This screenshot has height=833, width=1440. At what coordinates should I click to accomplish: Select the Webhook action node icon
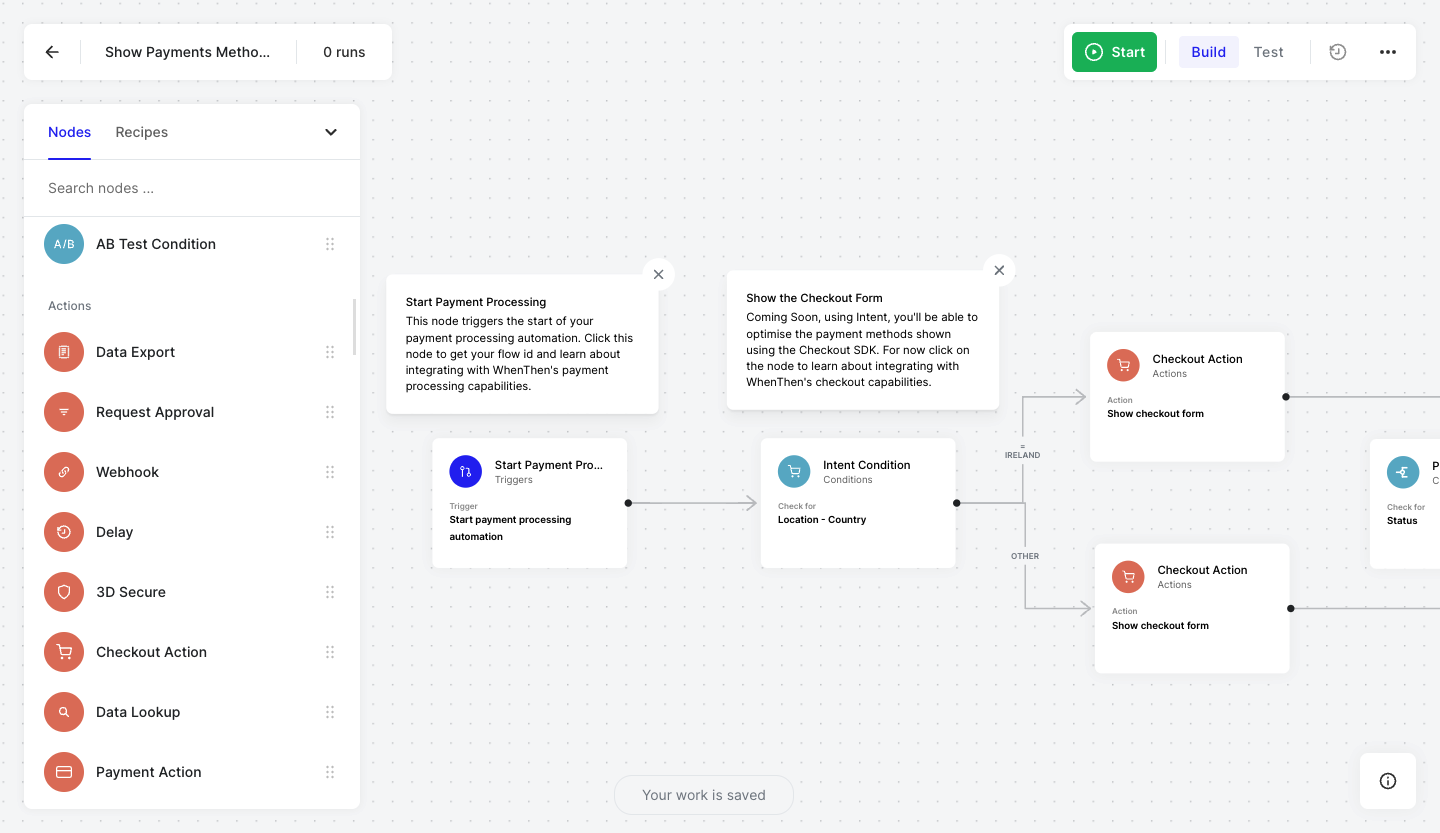(x=64, y=472)
